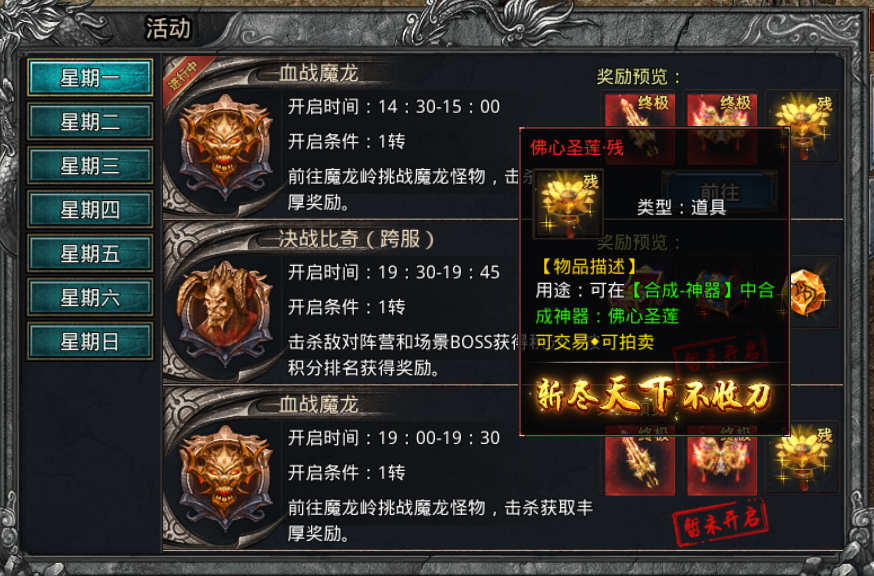Click the 佛心圣莲·残 tooltip item thumbnail
The width and height of the screenshot is (874, 576).
point(568,204)
